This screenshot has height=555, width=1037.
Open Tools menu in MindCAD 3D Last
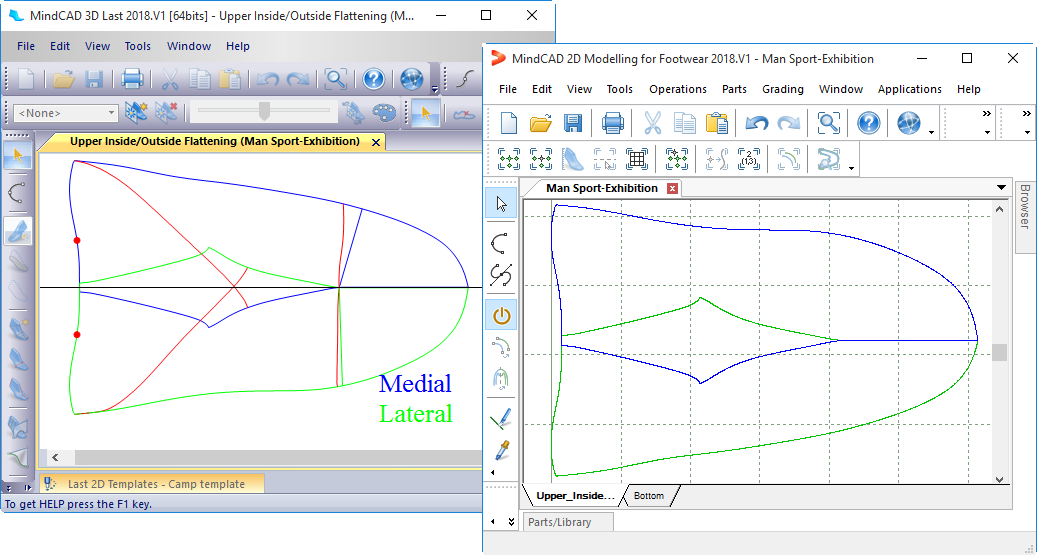point(138,46)
